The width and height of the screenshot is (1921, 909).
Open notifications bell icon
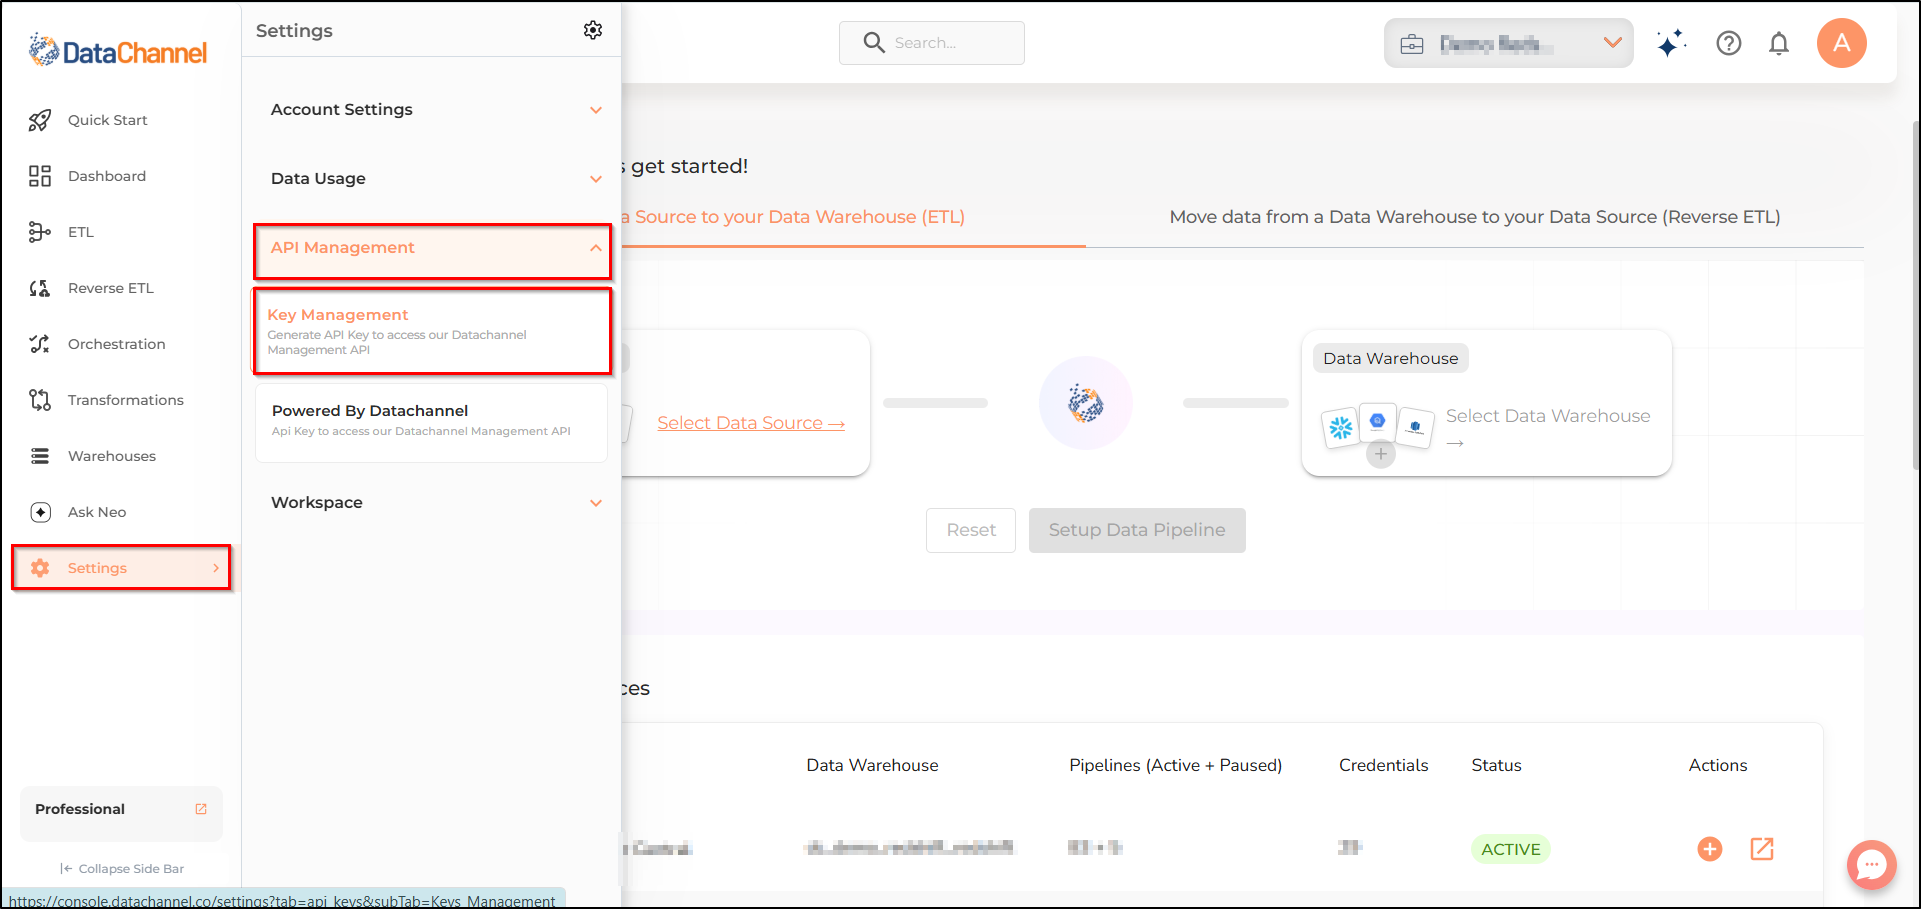[1779, 43]
